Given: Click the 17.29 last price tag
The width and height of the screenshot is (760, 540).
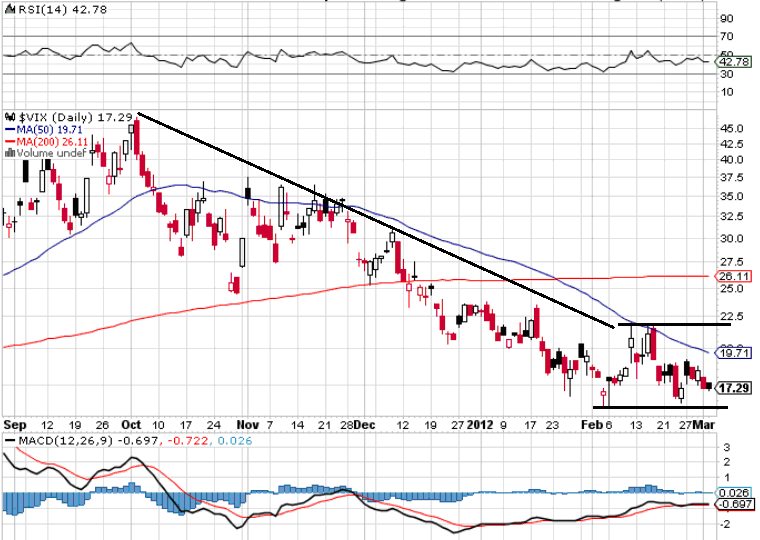Looking at the screenshot, I should tap(734, 388).
